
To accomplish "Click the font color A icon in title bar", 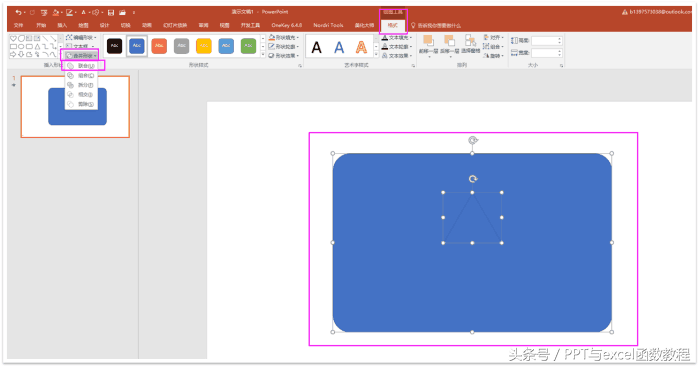I will (83, 12).
